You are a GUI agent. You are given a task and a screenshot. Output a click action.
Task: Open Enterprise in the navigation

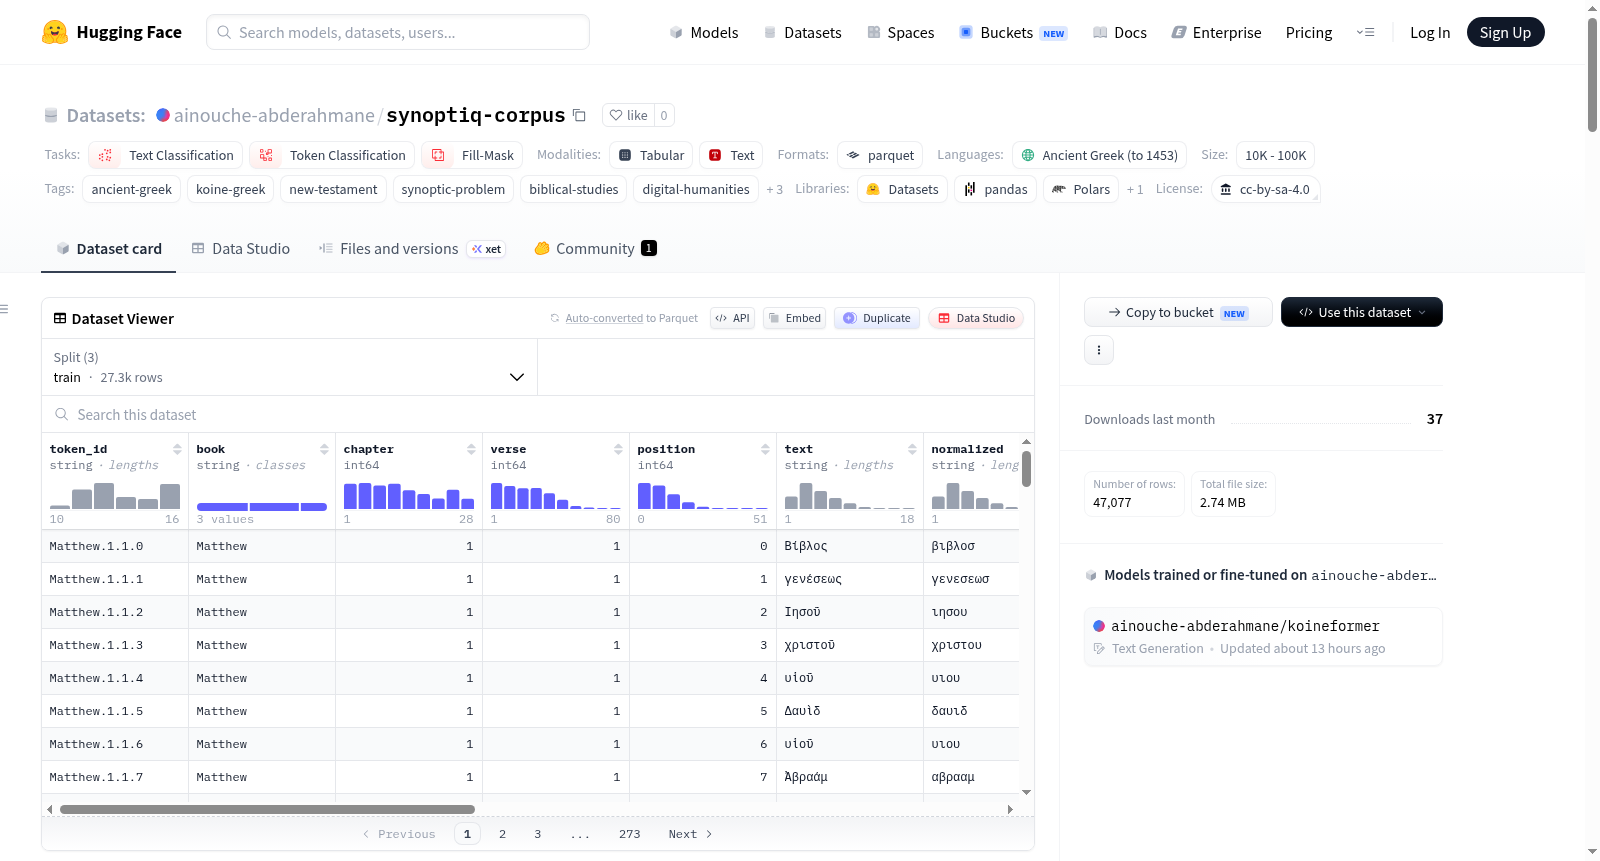tap(1216, 32)
